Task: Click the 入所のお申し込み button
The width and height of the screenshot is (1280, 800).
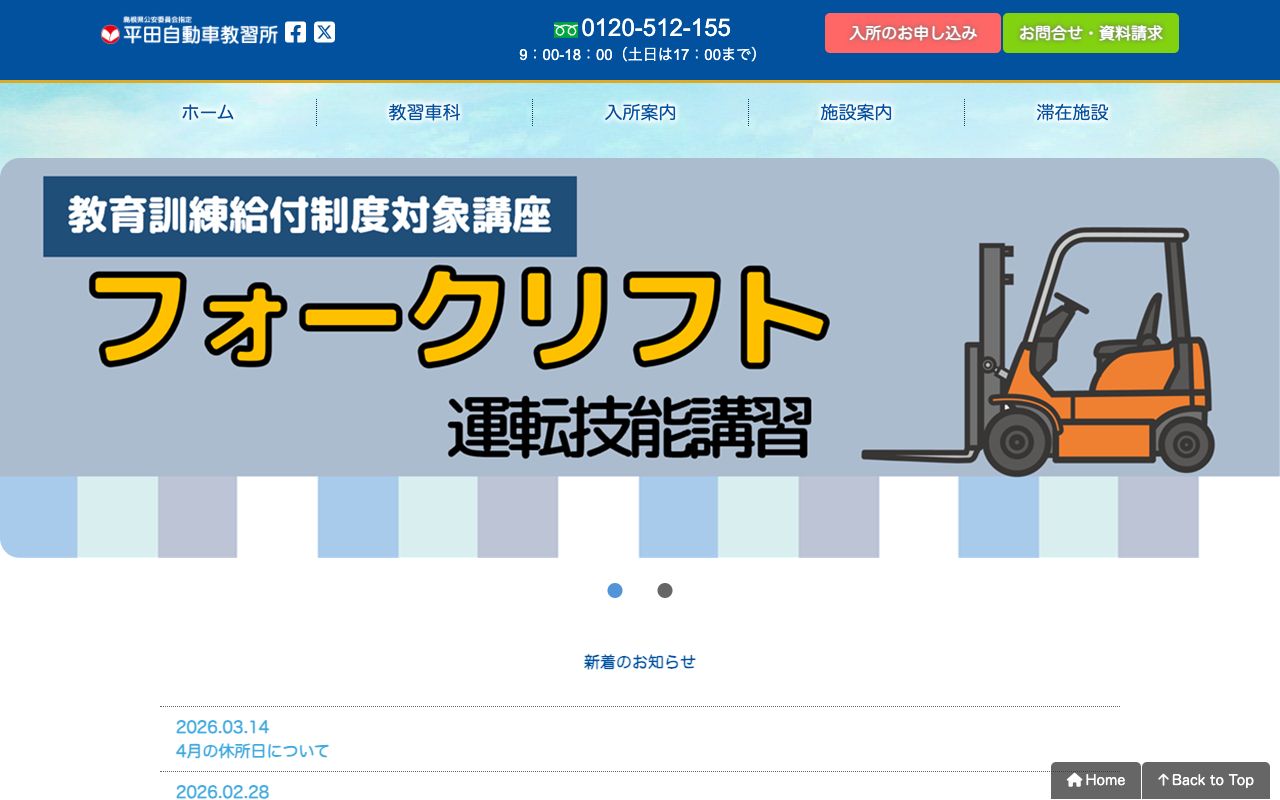Action: click(x=911, y=33)
